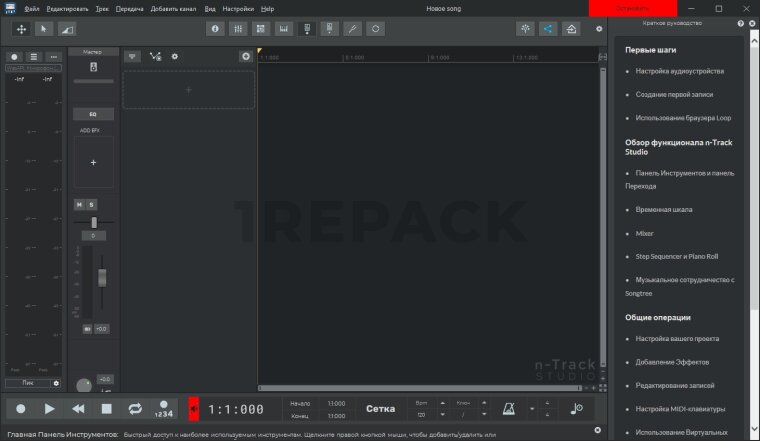Open the mixer icon in top toolbar

click(x=238, y=29)
